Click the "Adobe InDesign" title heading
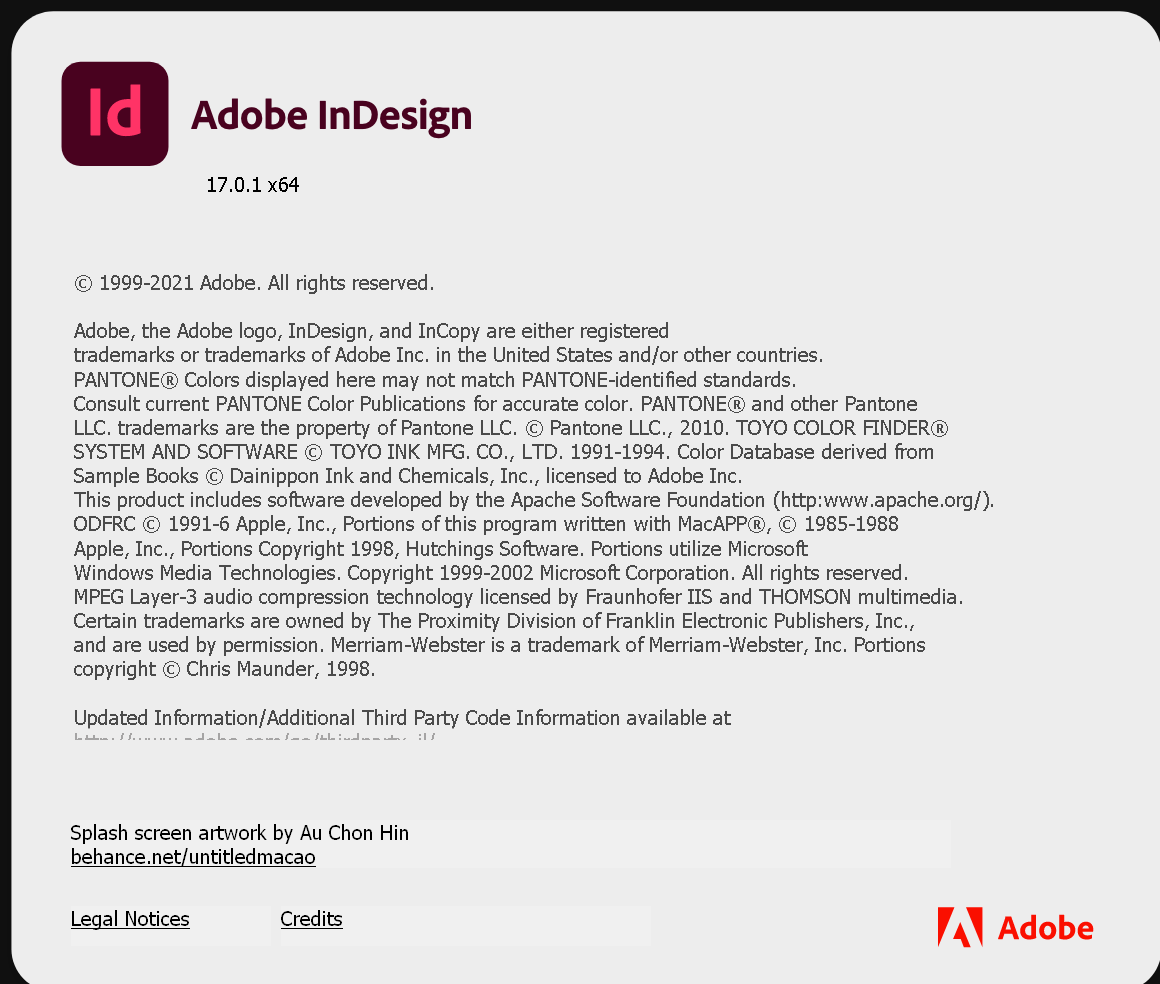The height and width of the screenshot is (984, 1160). click(x=331, y=115)
